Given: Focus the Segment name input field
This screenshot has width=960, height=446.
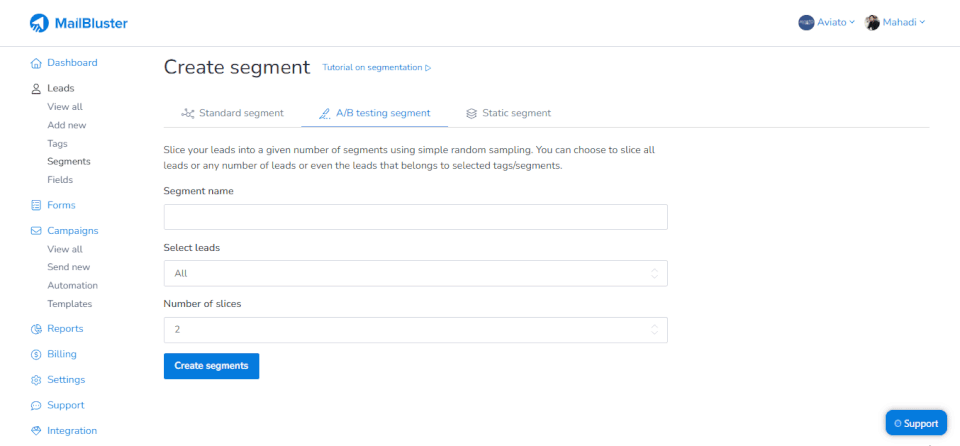Looking at the screenshot, I should click(415, 217).
